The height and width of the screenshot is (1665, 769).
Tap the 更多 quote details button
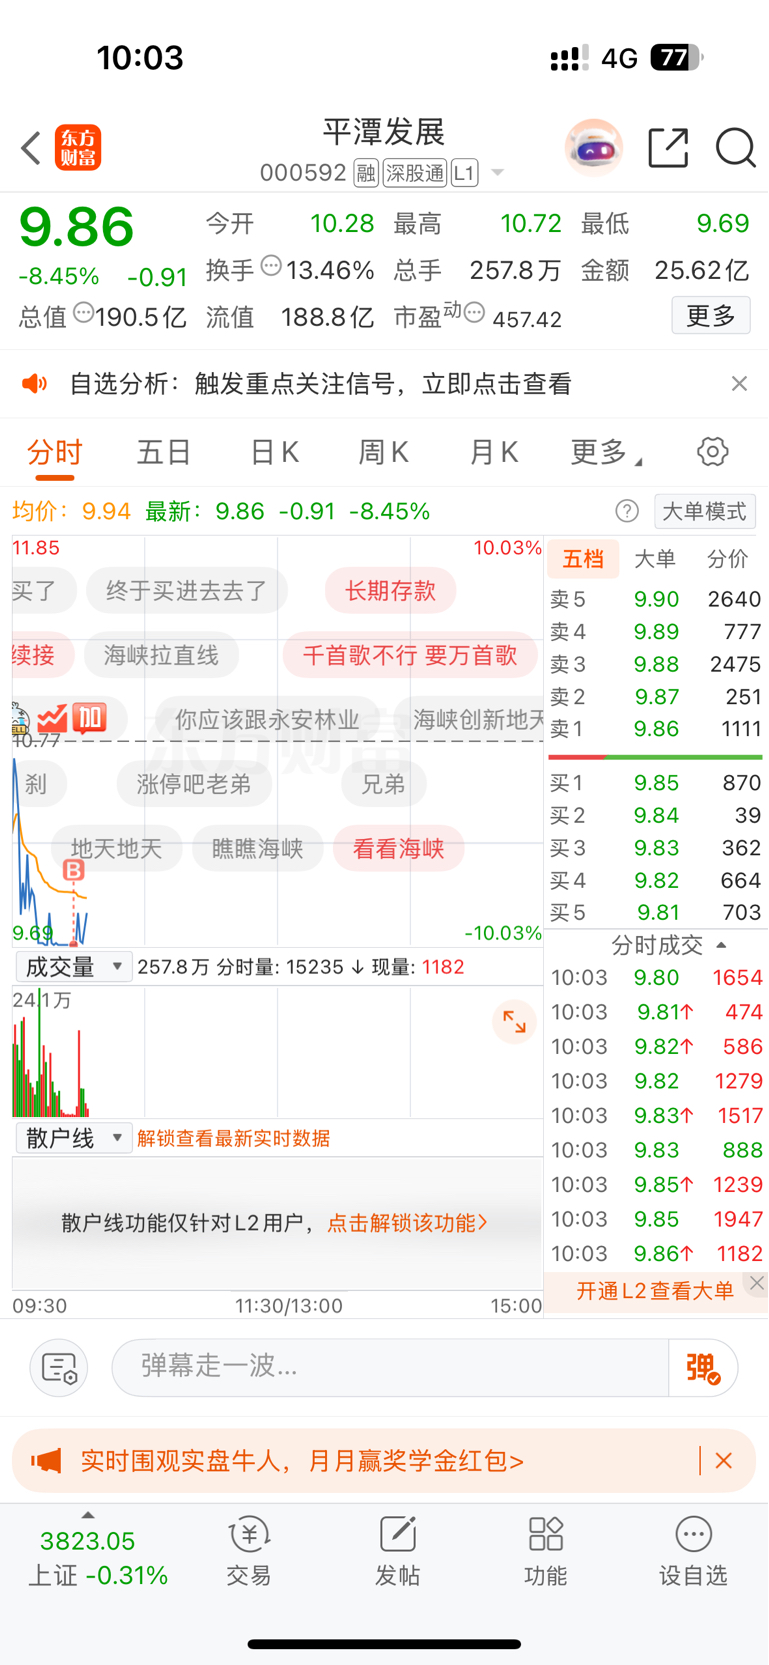711,316
